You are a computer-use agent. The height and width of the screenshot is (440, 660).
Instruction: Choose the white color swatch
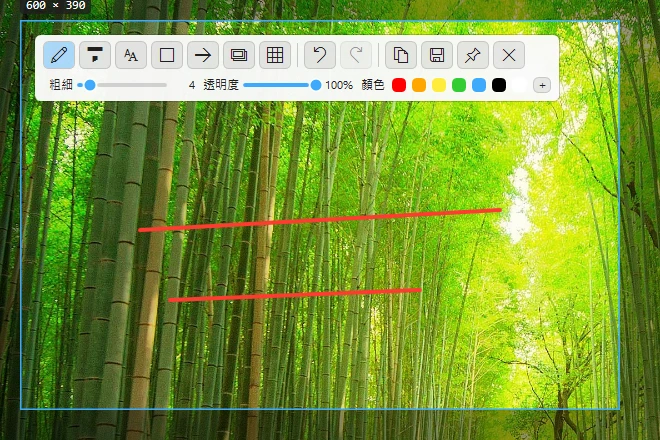pyautogui.click(x=519, y=85)
